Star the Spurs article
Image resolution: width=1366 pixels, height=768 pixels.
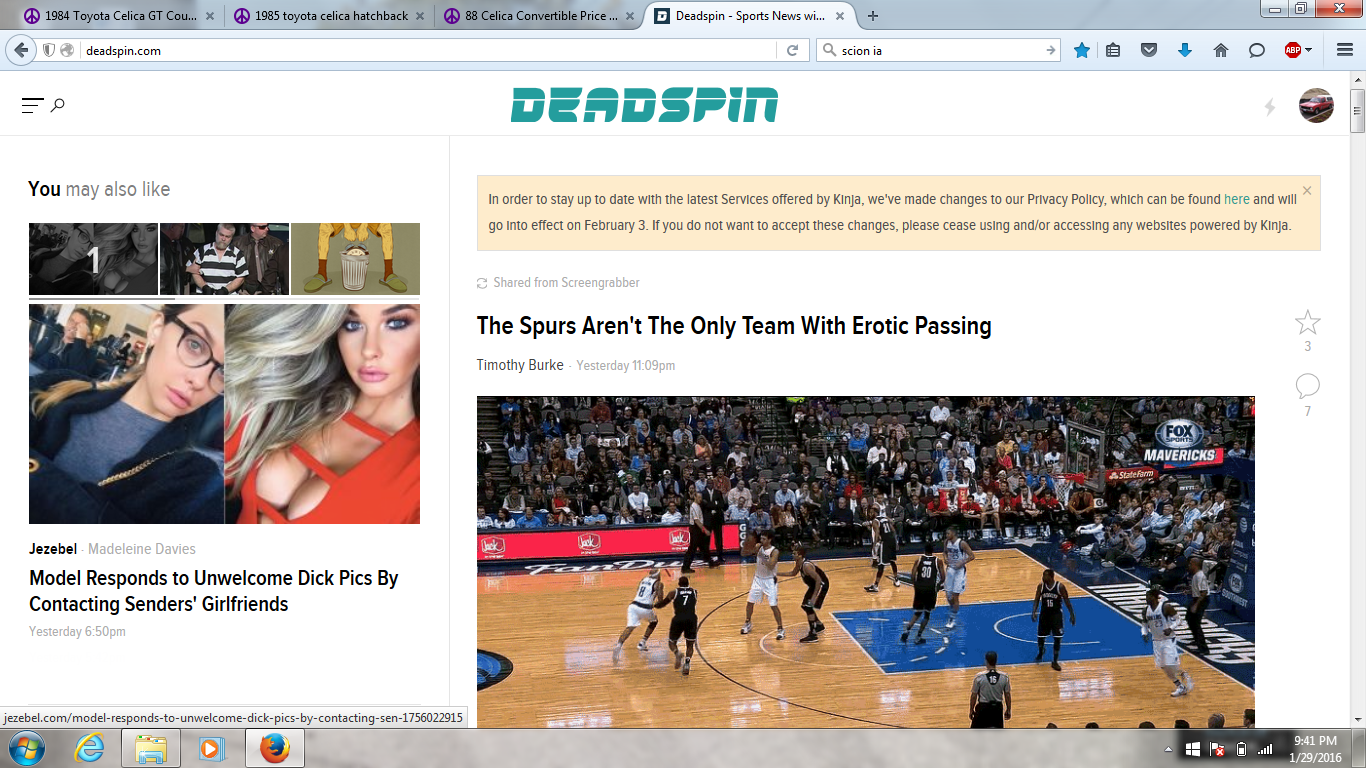(1307, 322)
